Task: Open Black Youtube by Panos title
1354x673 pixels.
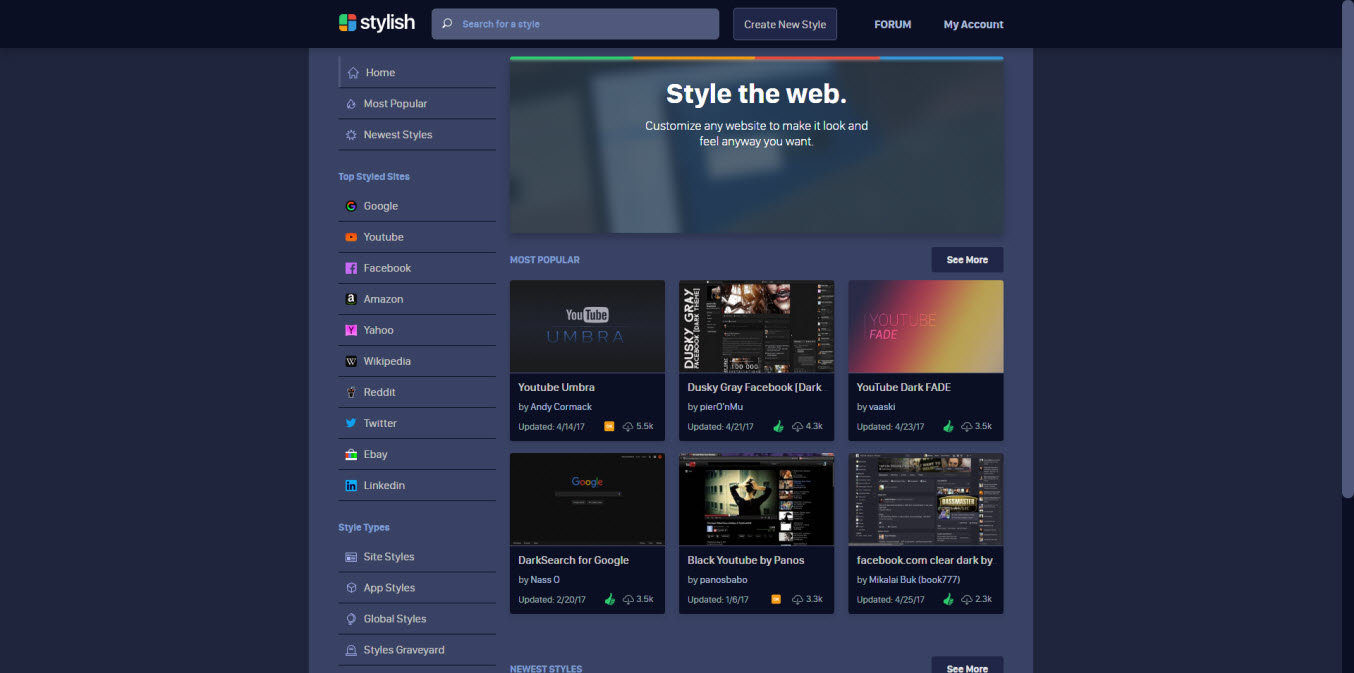Action: click(x=746, y=560)
